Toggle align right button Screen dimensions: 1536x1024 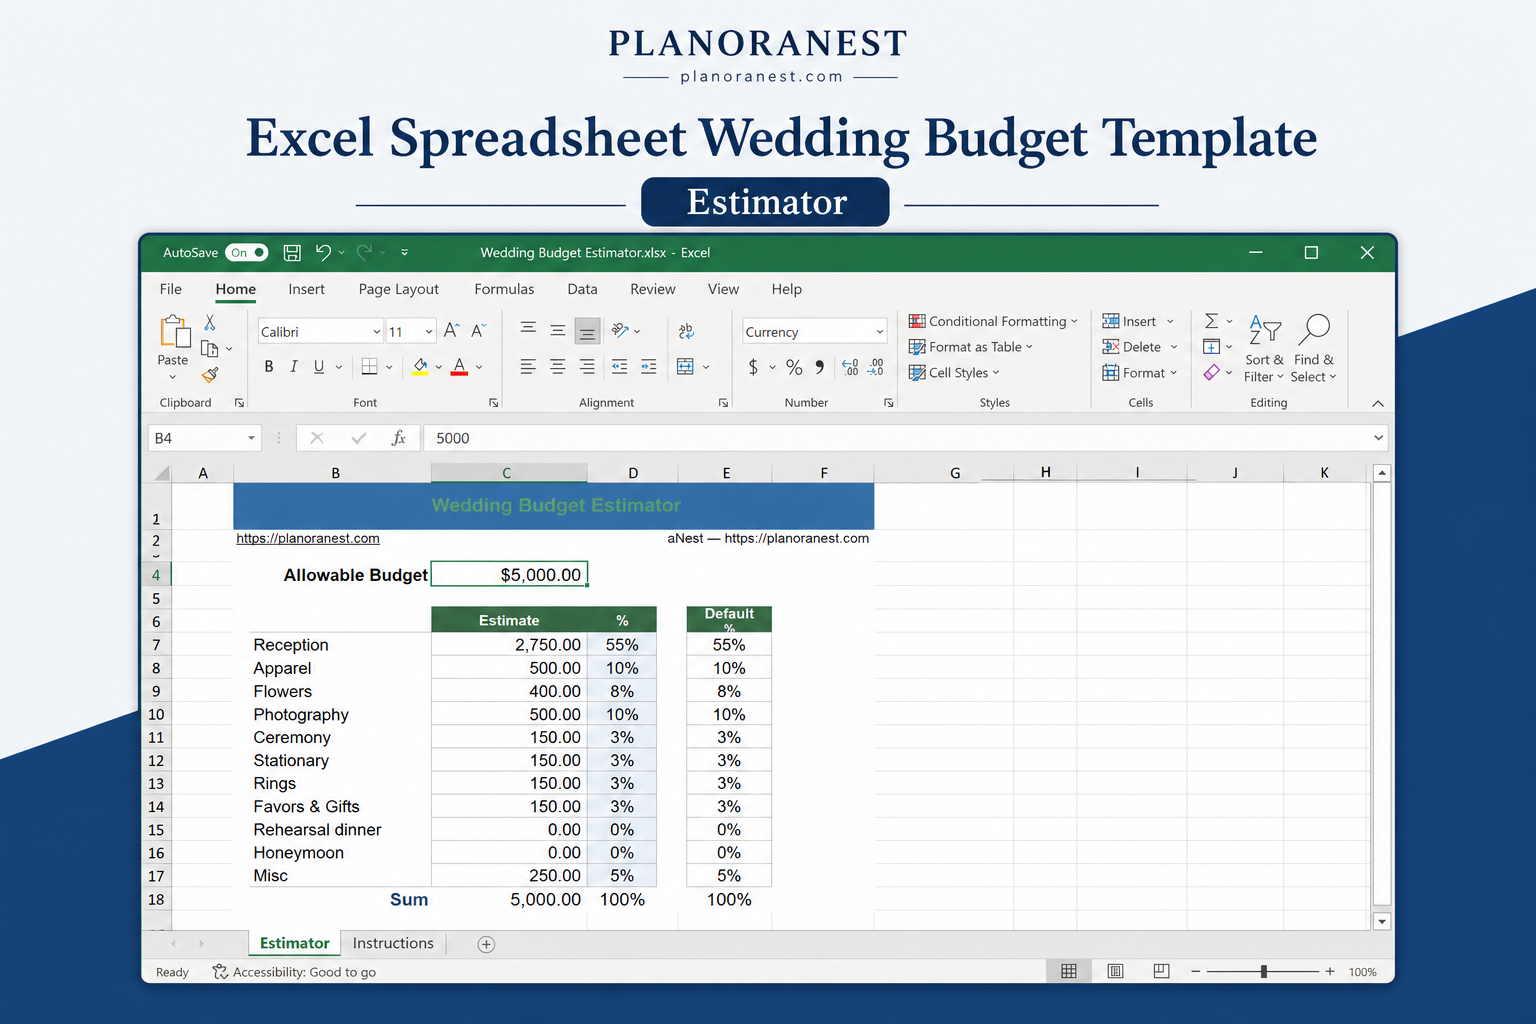coord(588,367)
